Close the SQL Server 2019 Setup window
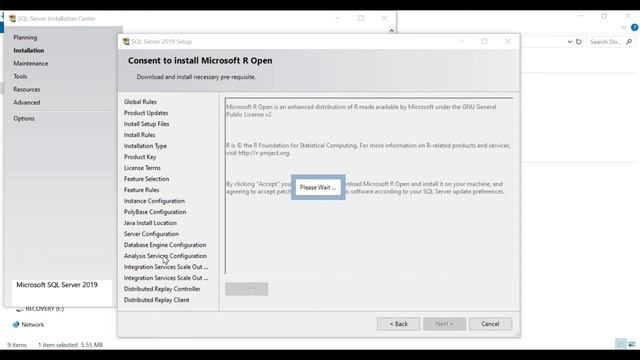This screenshot has width=640, height=360. pyautogui.click(x=508, y=41)
